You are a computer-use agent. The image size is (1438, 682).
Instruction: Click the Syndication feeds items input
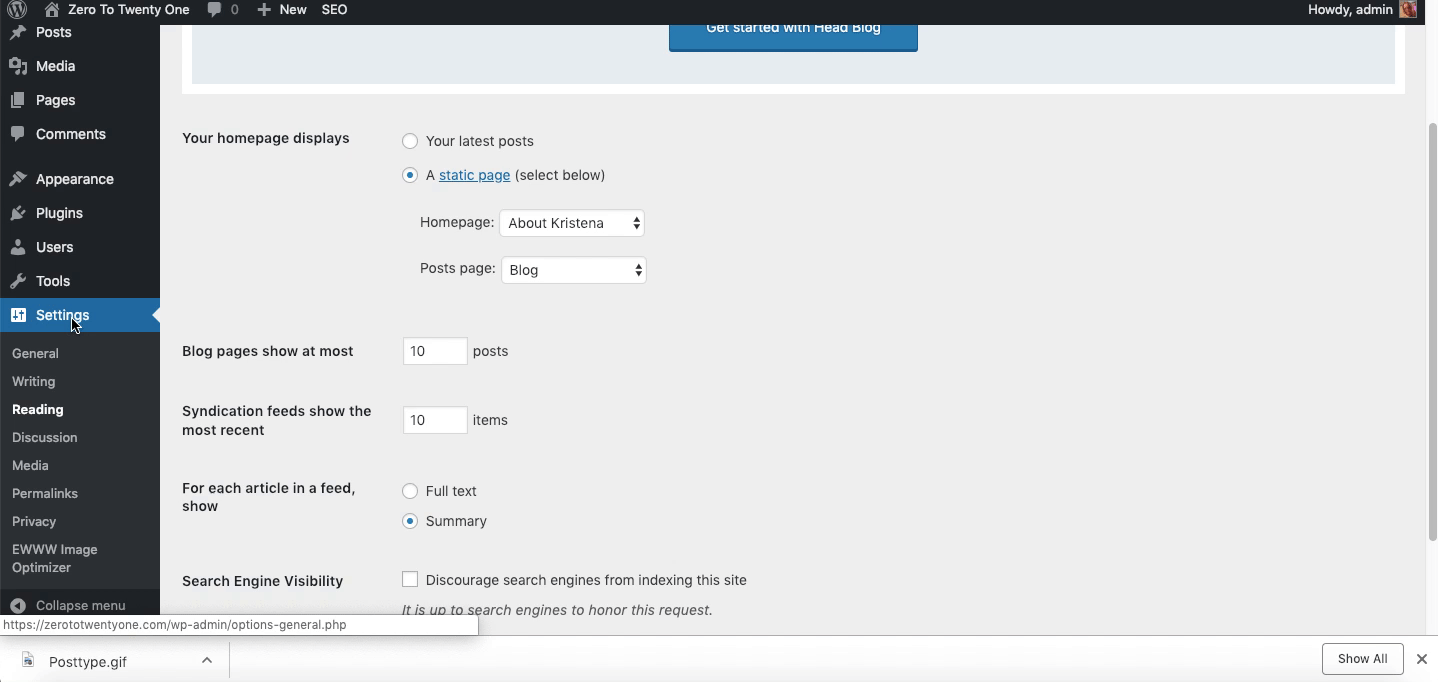point(435,420)
